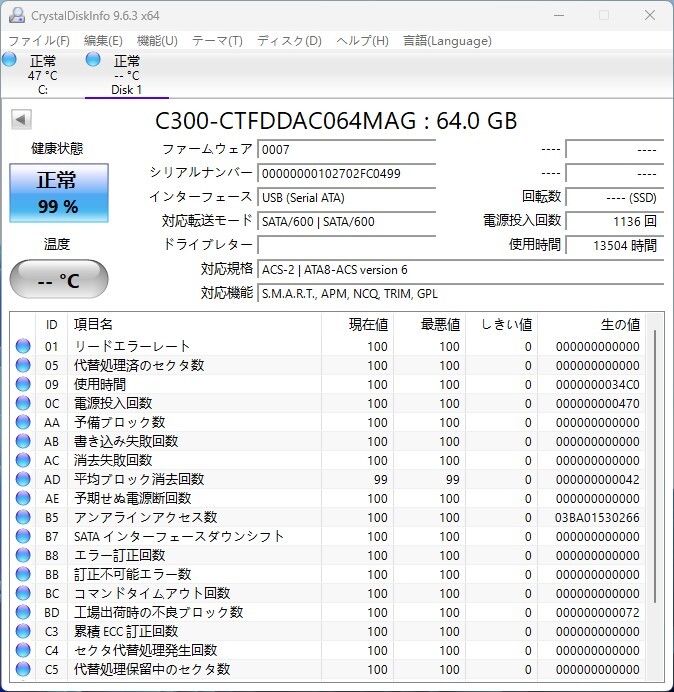
Task: Open the テーマ(T) menu
Action: pos(217,41)
